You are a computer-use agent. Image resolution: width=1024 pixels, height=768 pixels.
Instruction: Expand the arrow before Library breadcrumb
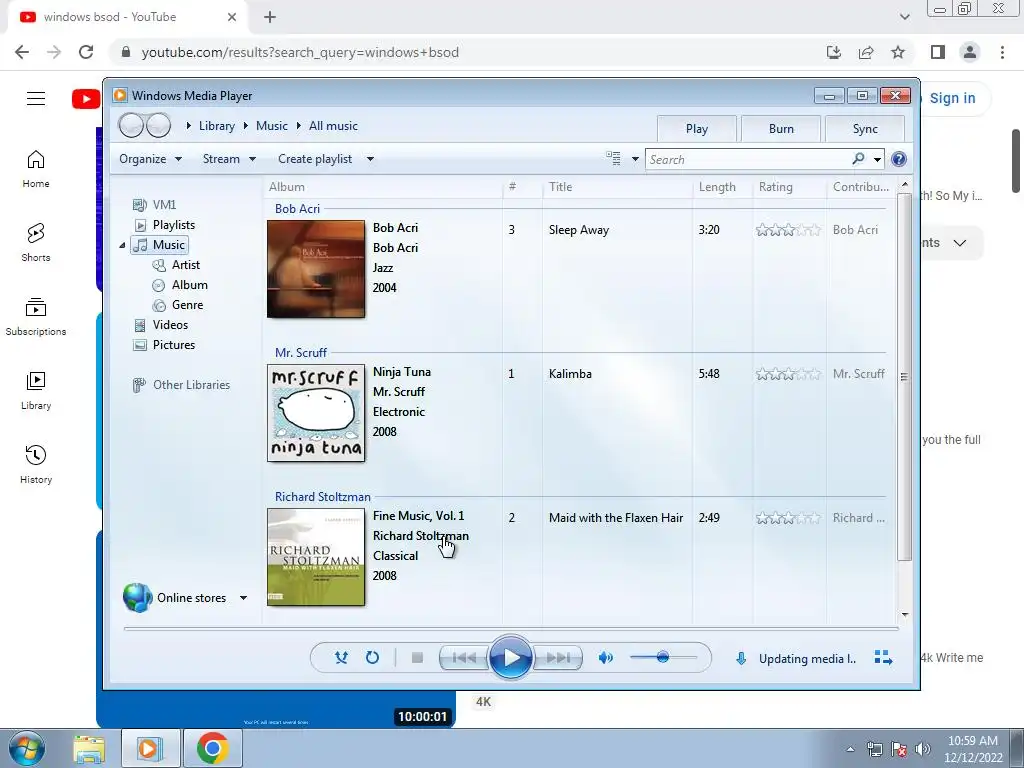pyautogui.click(x=188, y=125)
